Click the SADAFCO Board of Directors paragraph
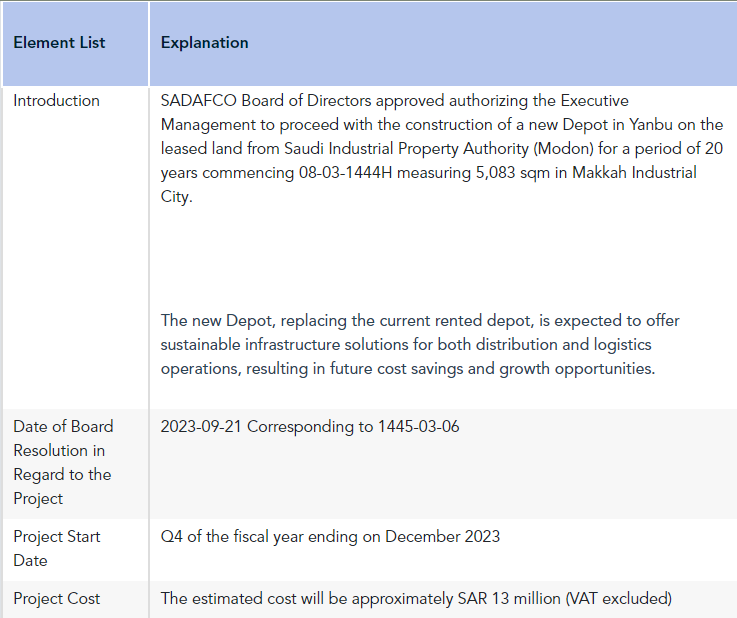This screenshot has height=618, width=737. (442, 149)
